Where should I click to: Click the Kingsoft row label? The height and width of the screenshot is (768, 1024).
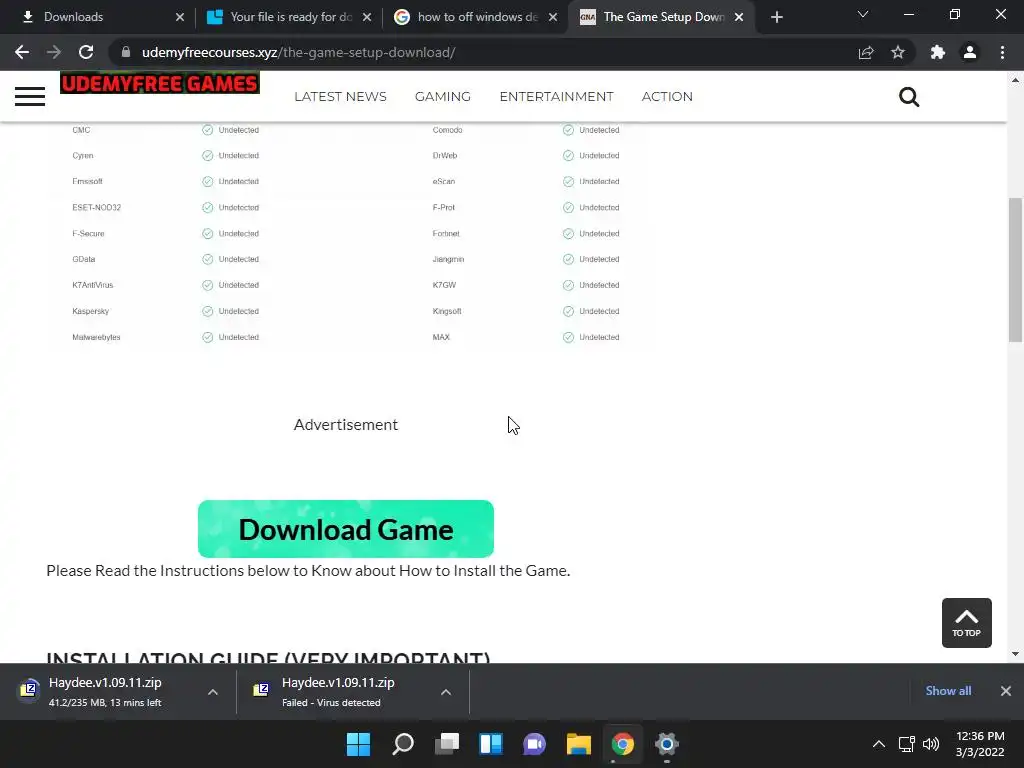click(447, 311)
